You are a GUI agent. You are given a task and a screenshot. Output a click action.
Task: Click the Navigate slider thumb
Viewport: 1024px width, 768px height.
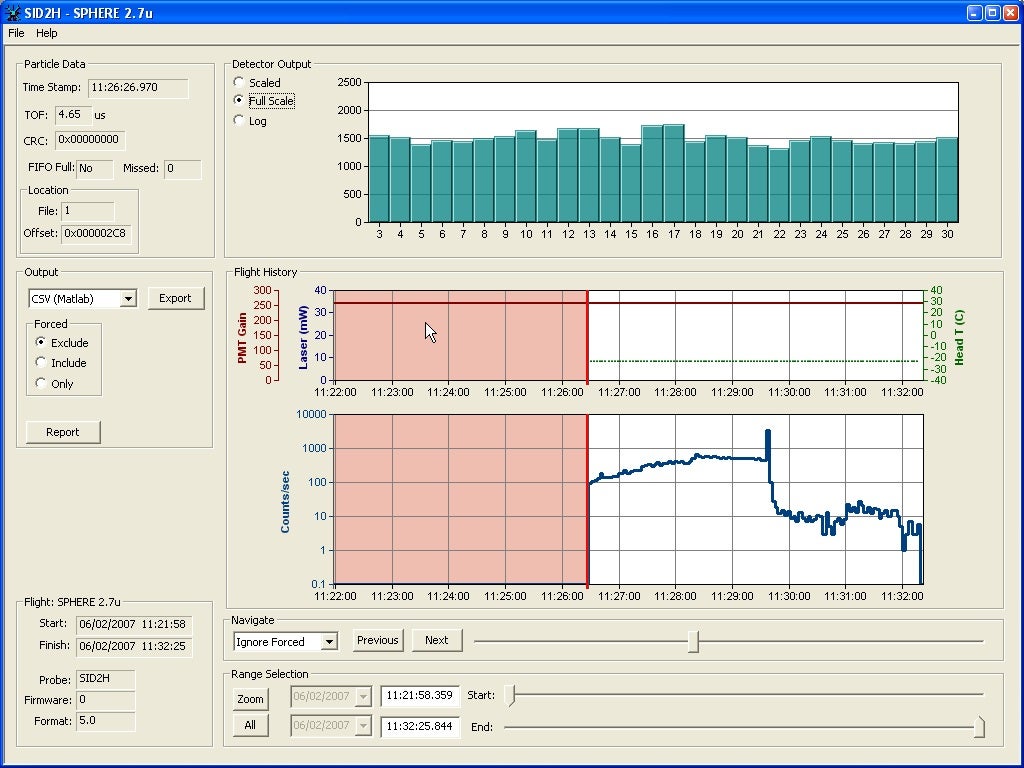pyautogui.click(x=693, y=641)
